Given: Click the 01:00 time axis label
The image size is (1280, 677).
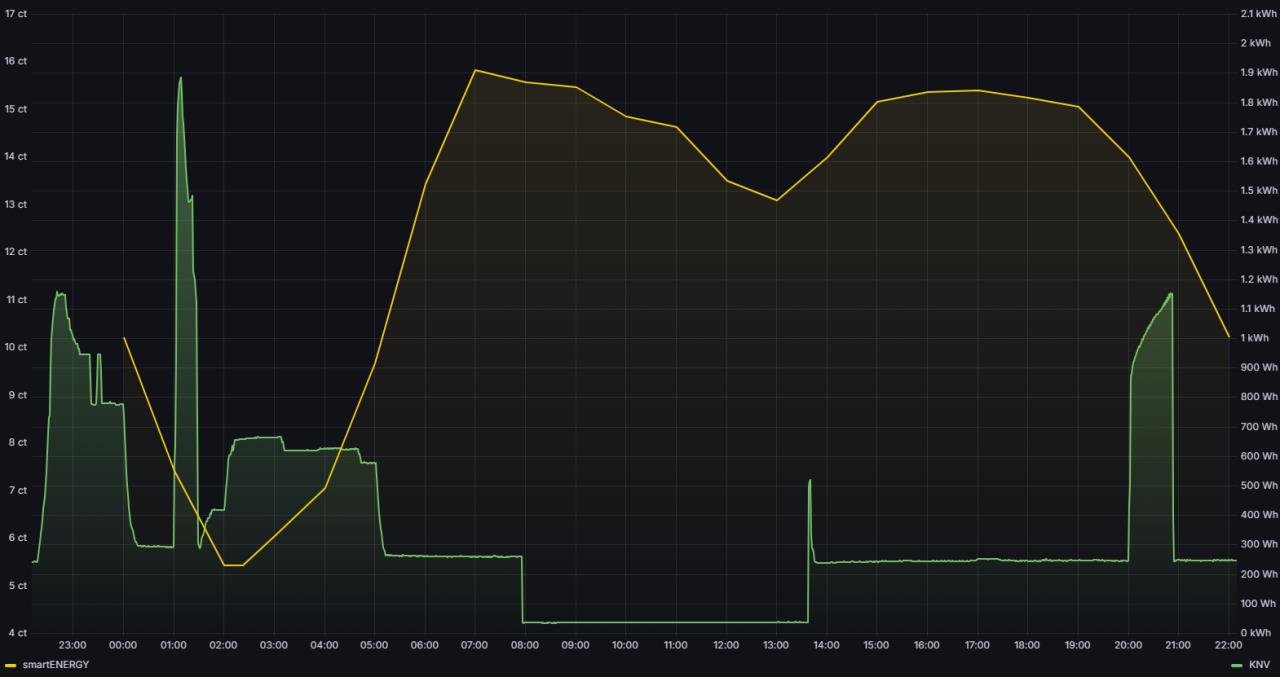Looking at the screenshot, I should pos(173,645).
